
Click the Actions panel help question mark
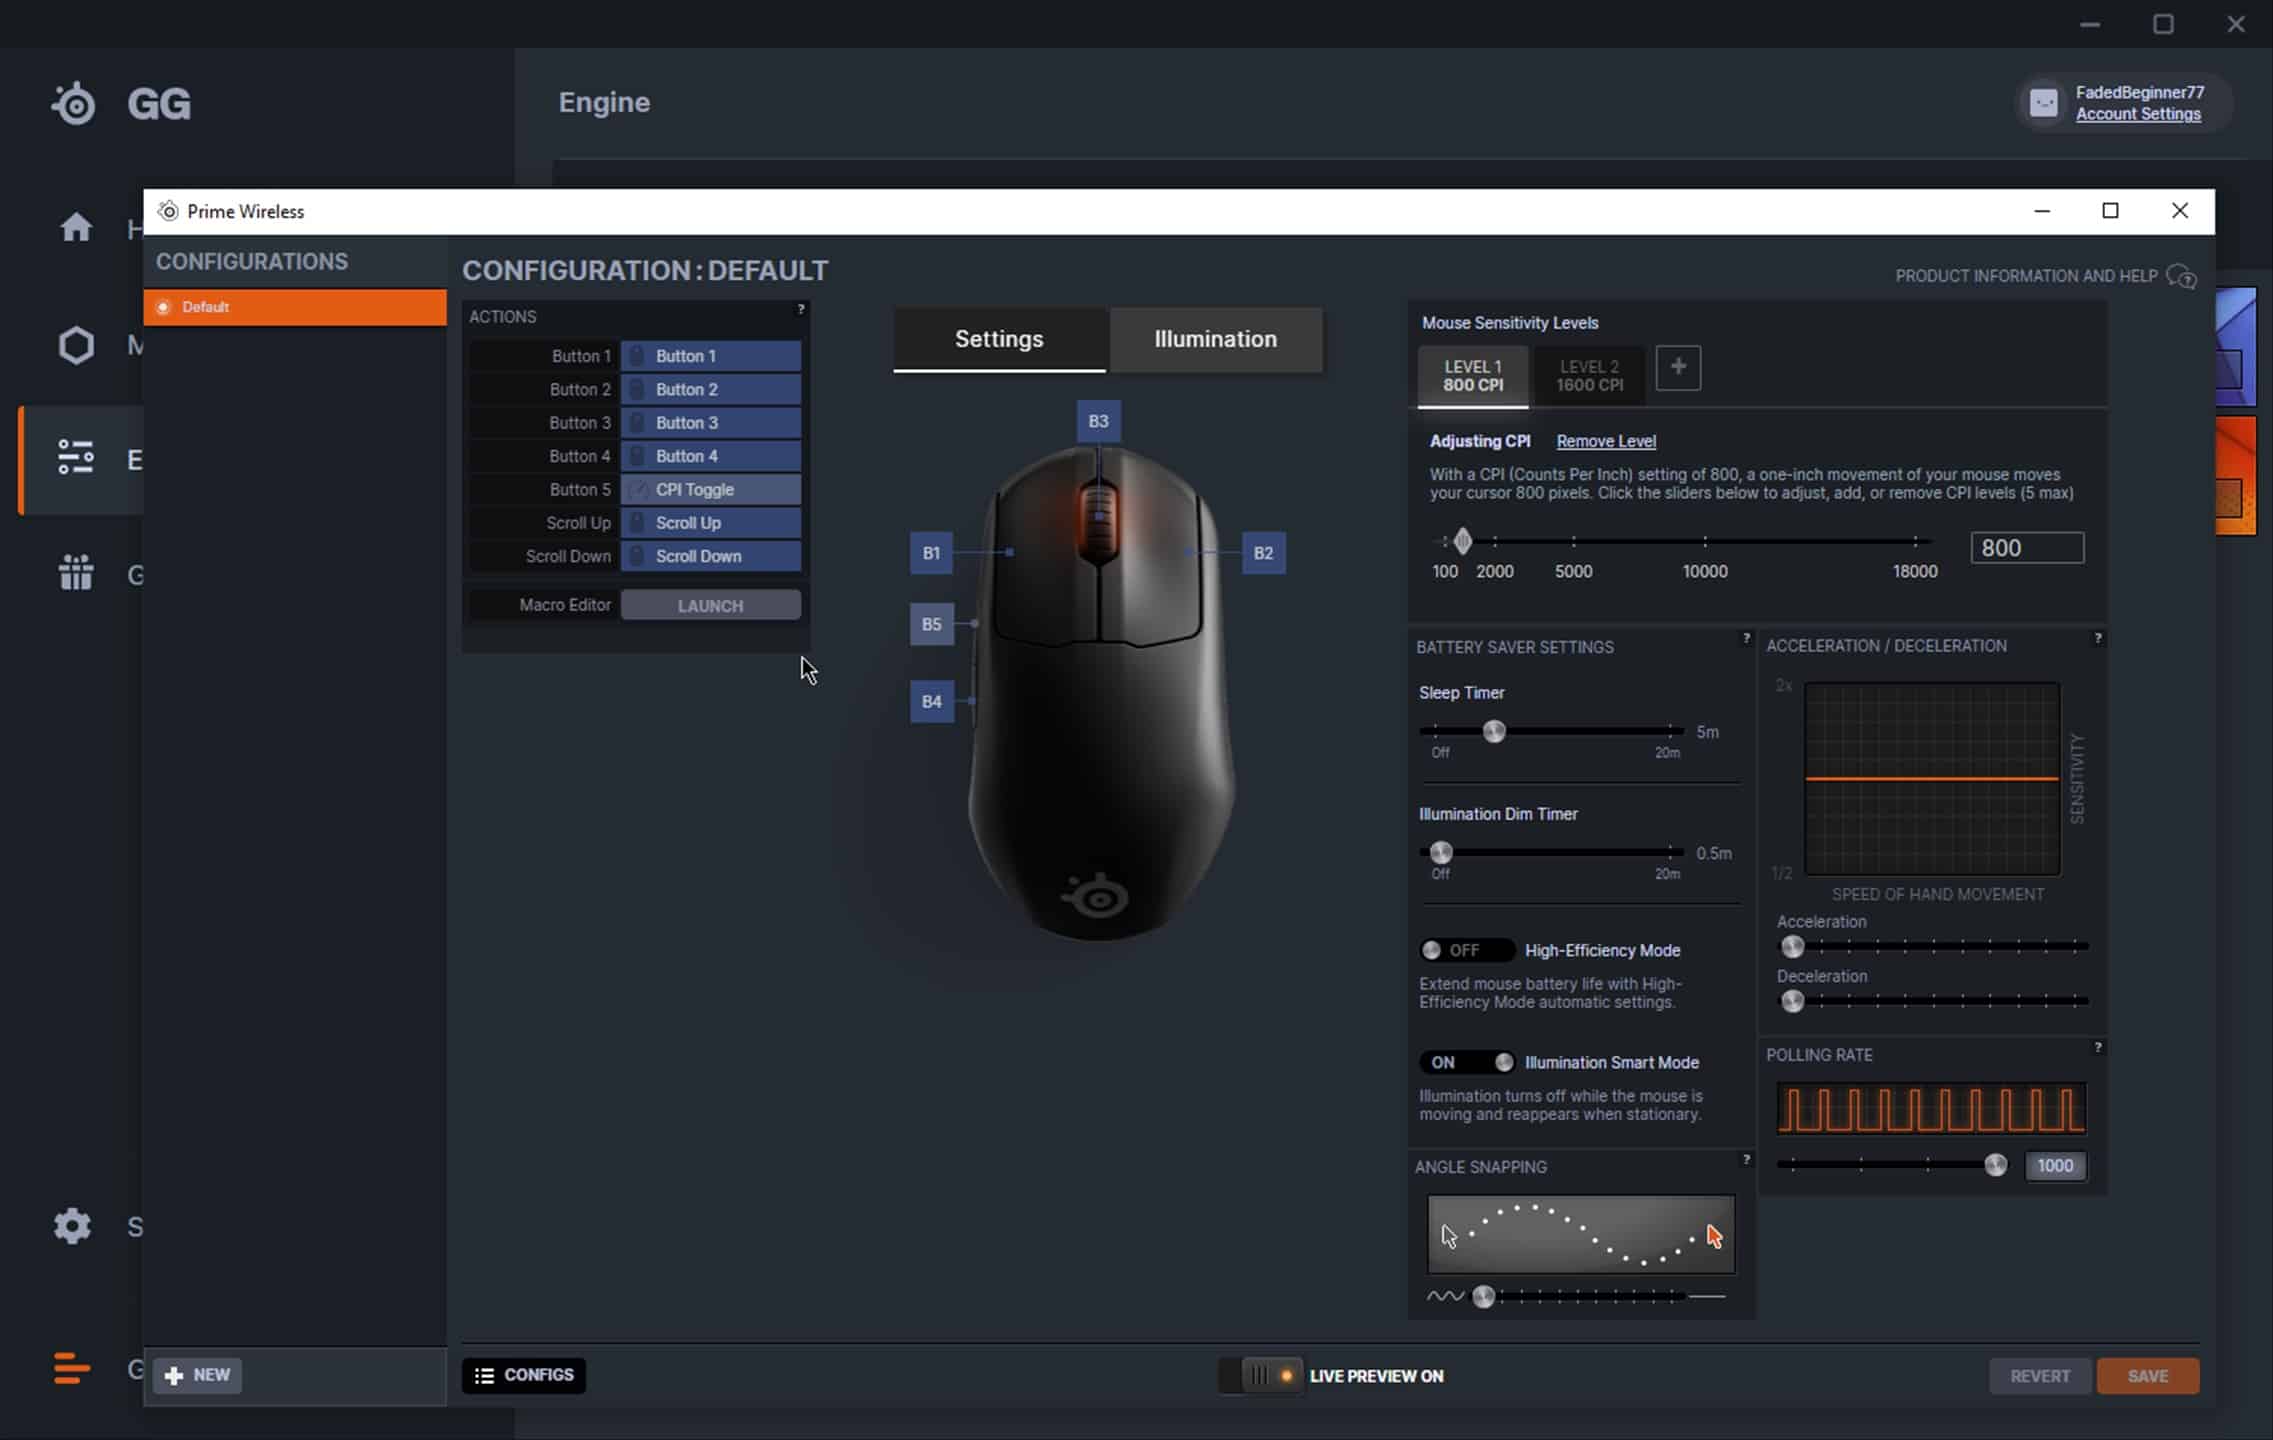point(800,309)
